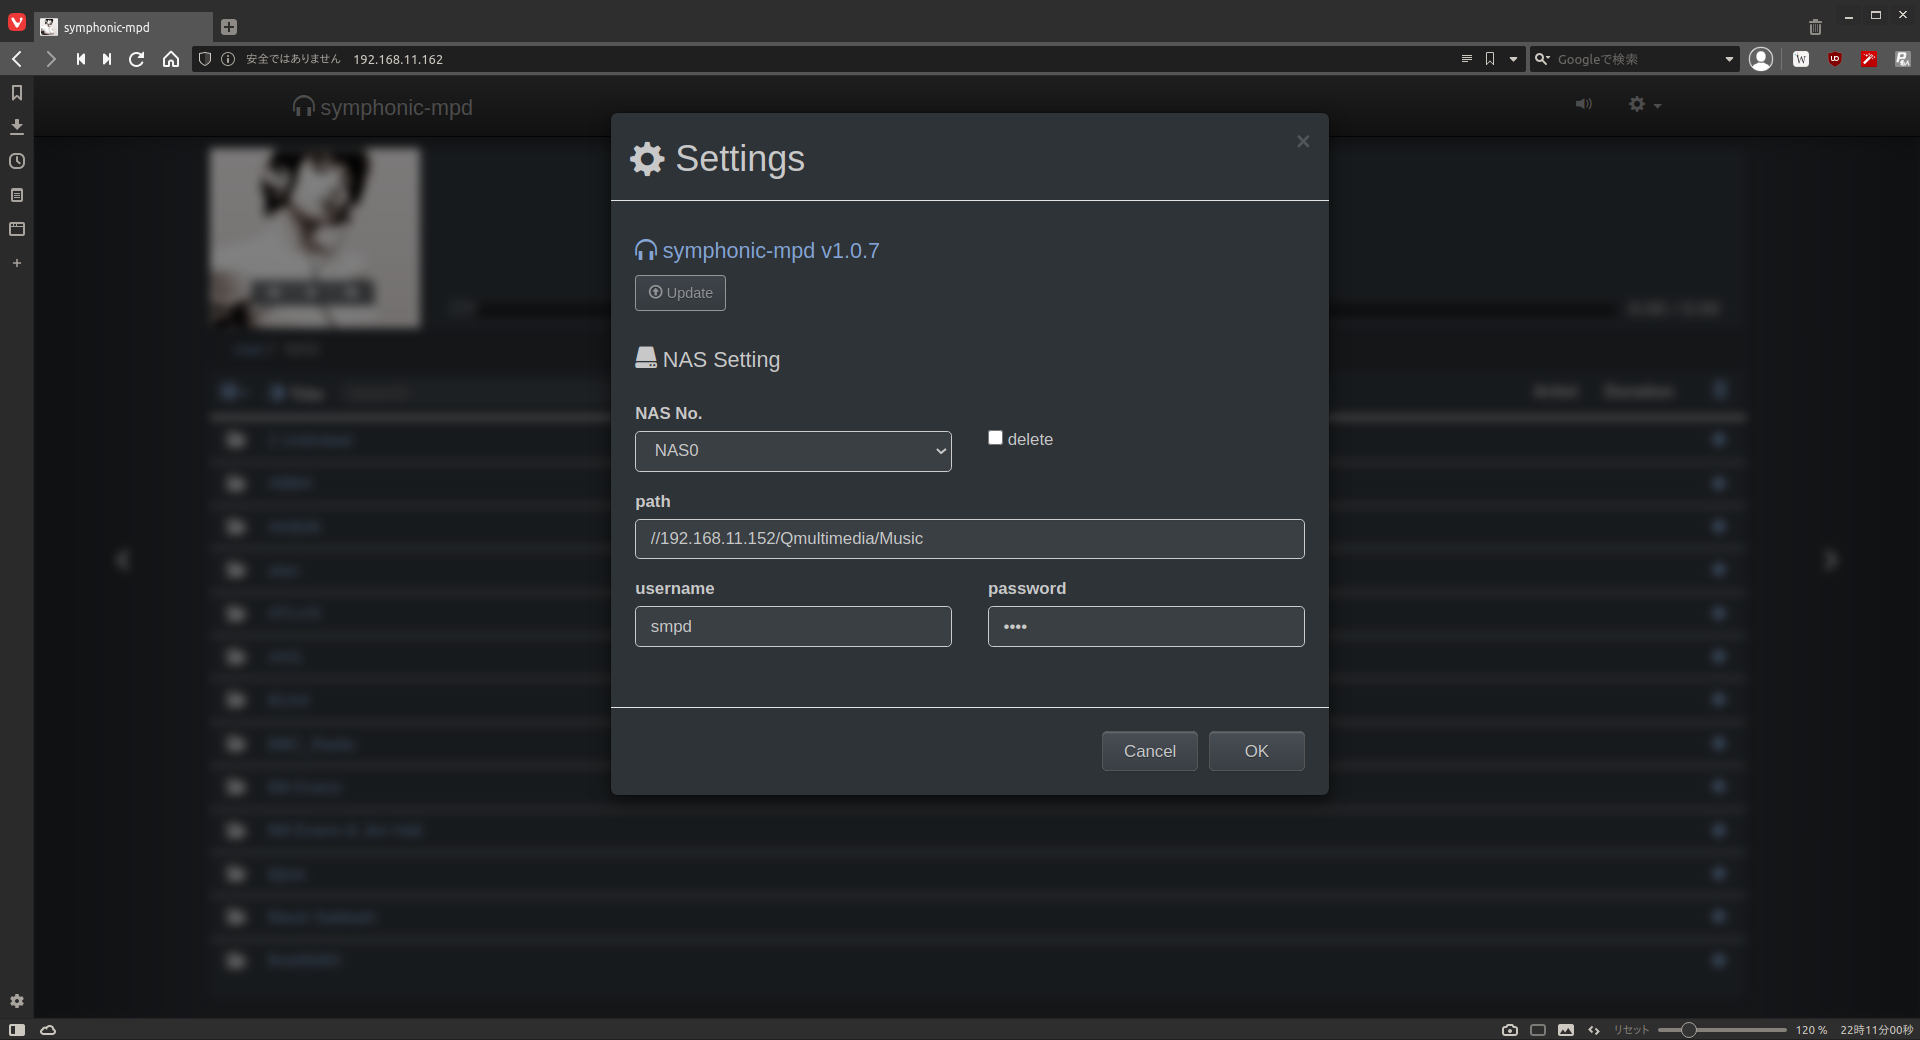Click the Google search field
This screenshot has width=1920, height=1040.
[x=1635, y=59]
